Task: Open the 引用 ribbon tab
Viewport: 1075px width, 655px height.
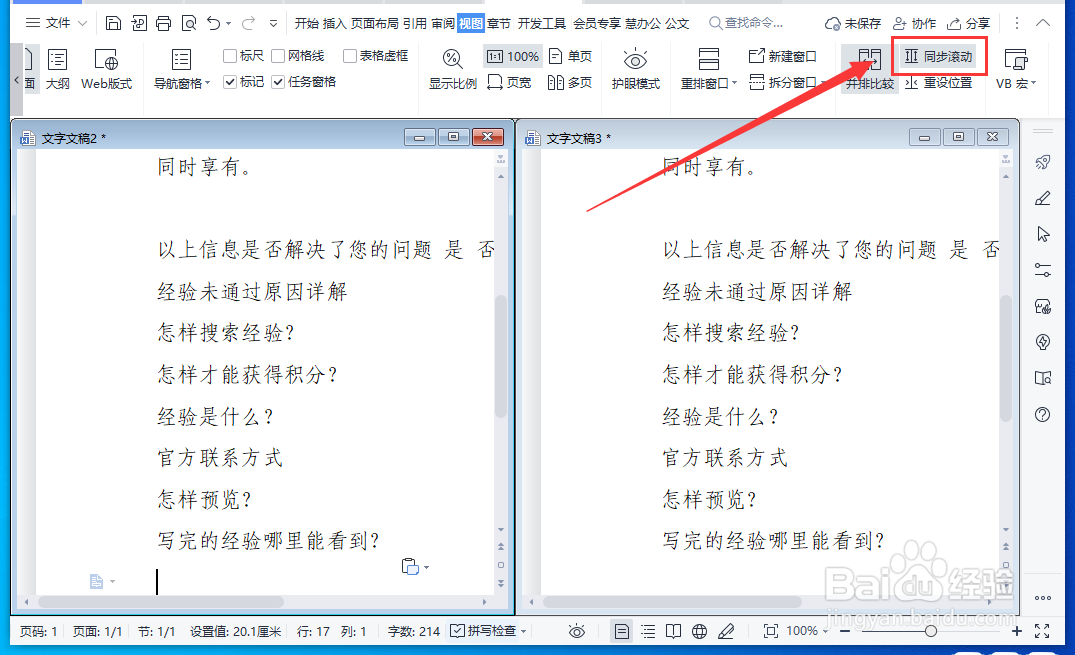Action: 415,23
